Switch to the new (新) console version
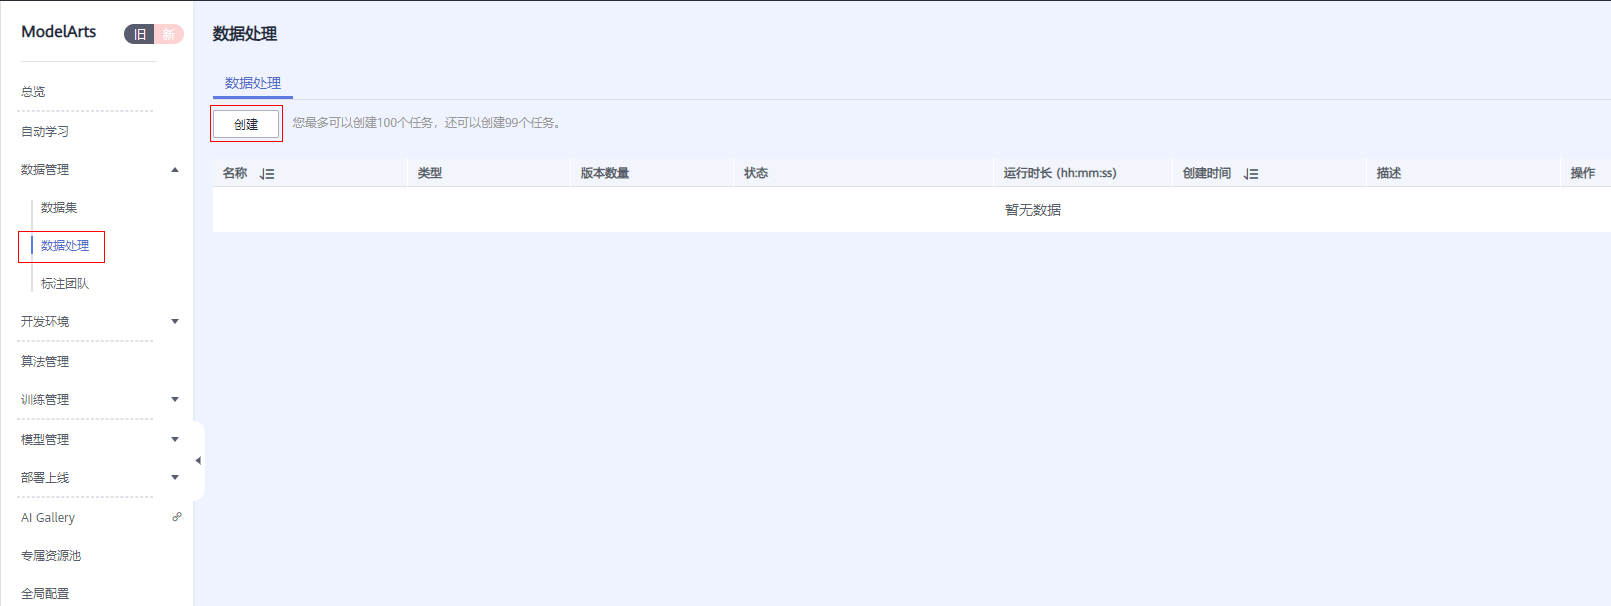 pyautogui.click(x=169, y=34)
